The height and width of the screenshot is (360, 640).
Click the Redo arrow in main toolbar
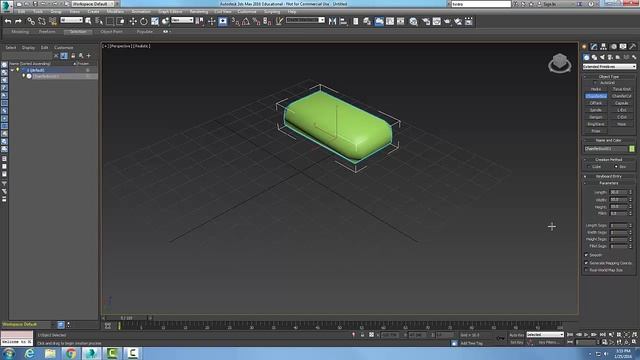coord(18,21)
